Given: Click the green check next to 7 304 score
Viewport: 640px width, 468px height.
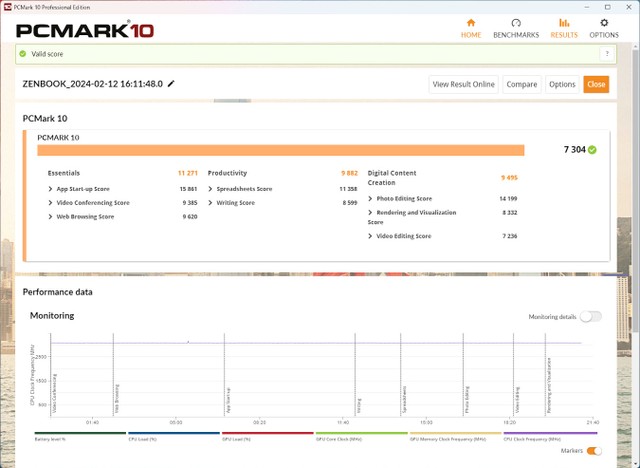Looking at the screenshot, I should pos(592,150).
